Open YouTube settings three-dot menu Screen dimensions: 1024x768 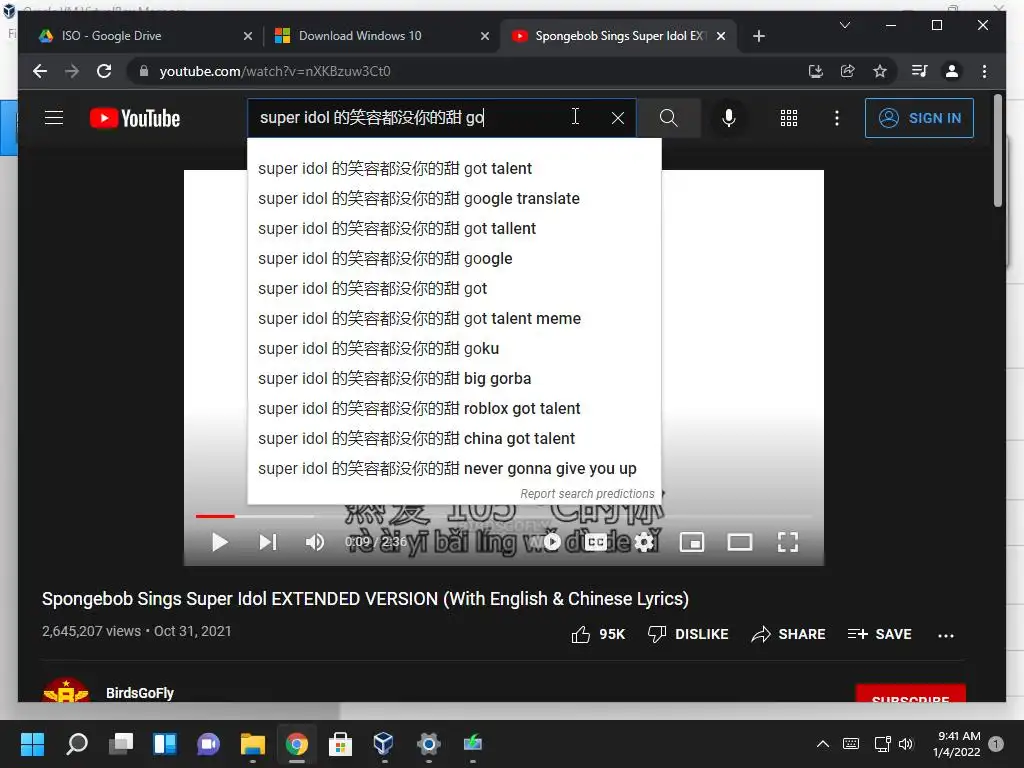pos(837,118)
